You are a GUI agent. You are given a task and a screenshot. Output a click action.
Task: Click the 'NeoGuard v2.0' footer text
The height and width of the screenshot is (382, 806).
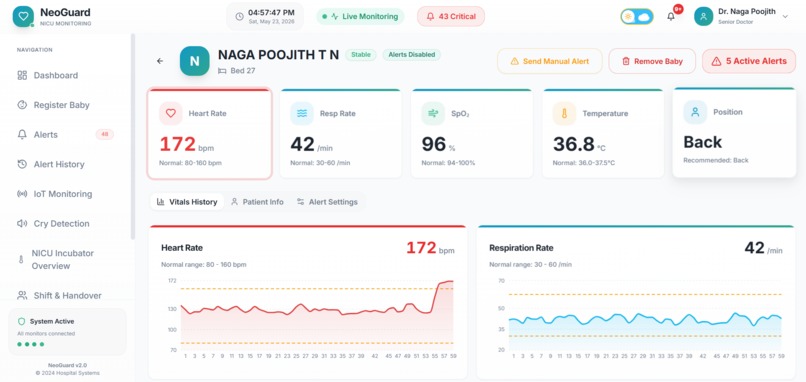[67, 365]
